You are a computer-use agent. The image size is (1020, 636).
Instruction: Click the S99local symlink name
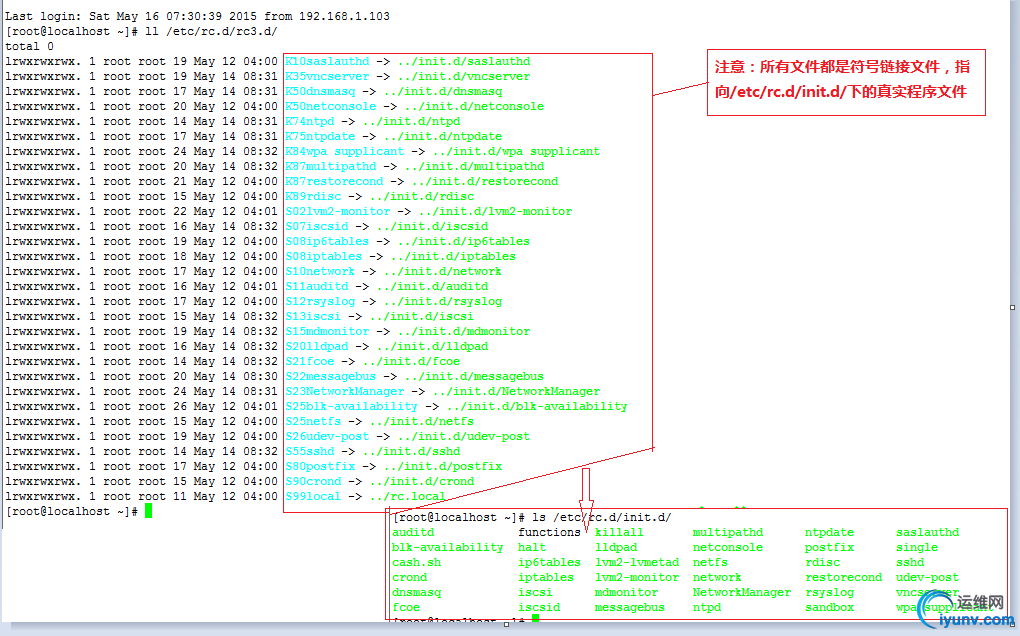tap(313, 496)
